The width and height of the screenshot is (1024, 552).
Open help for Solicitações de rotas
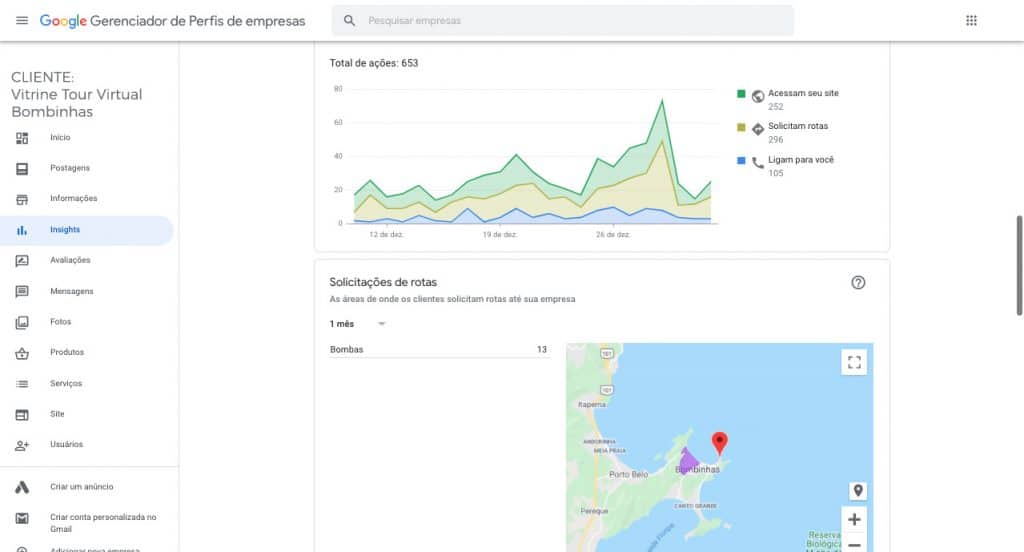click(858, 282)
